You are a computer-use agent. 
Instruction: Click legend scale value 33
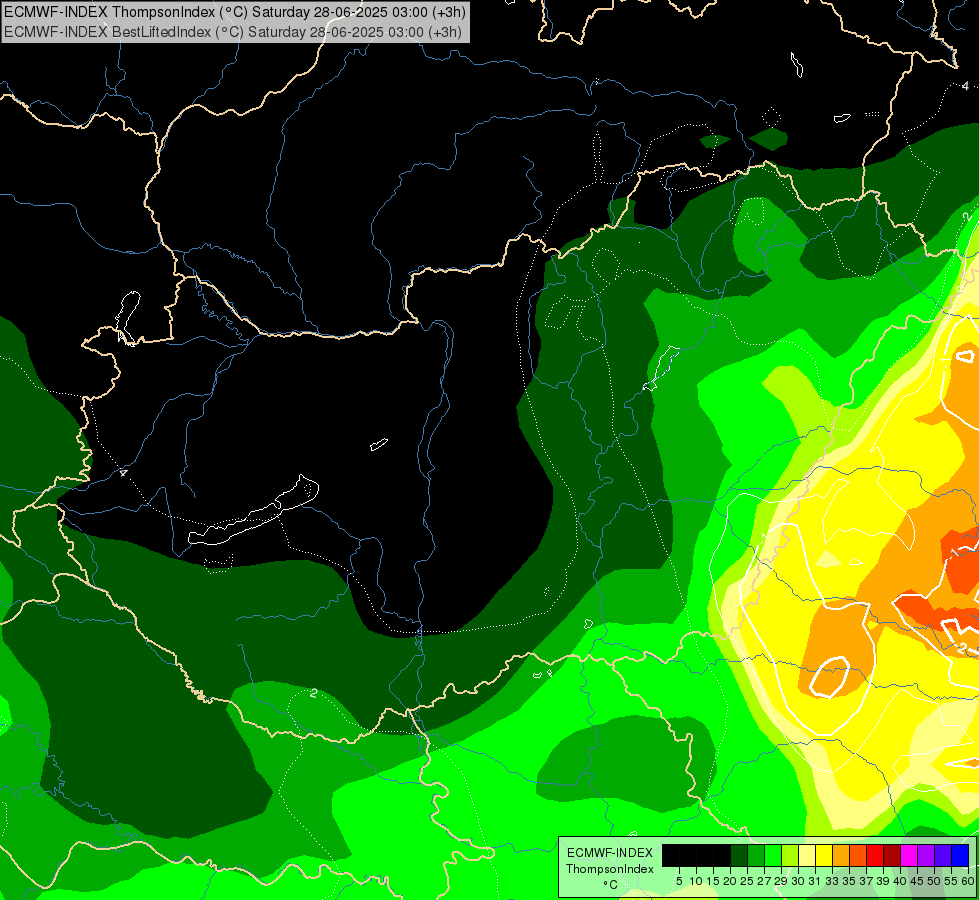832,881
